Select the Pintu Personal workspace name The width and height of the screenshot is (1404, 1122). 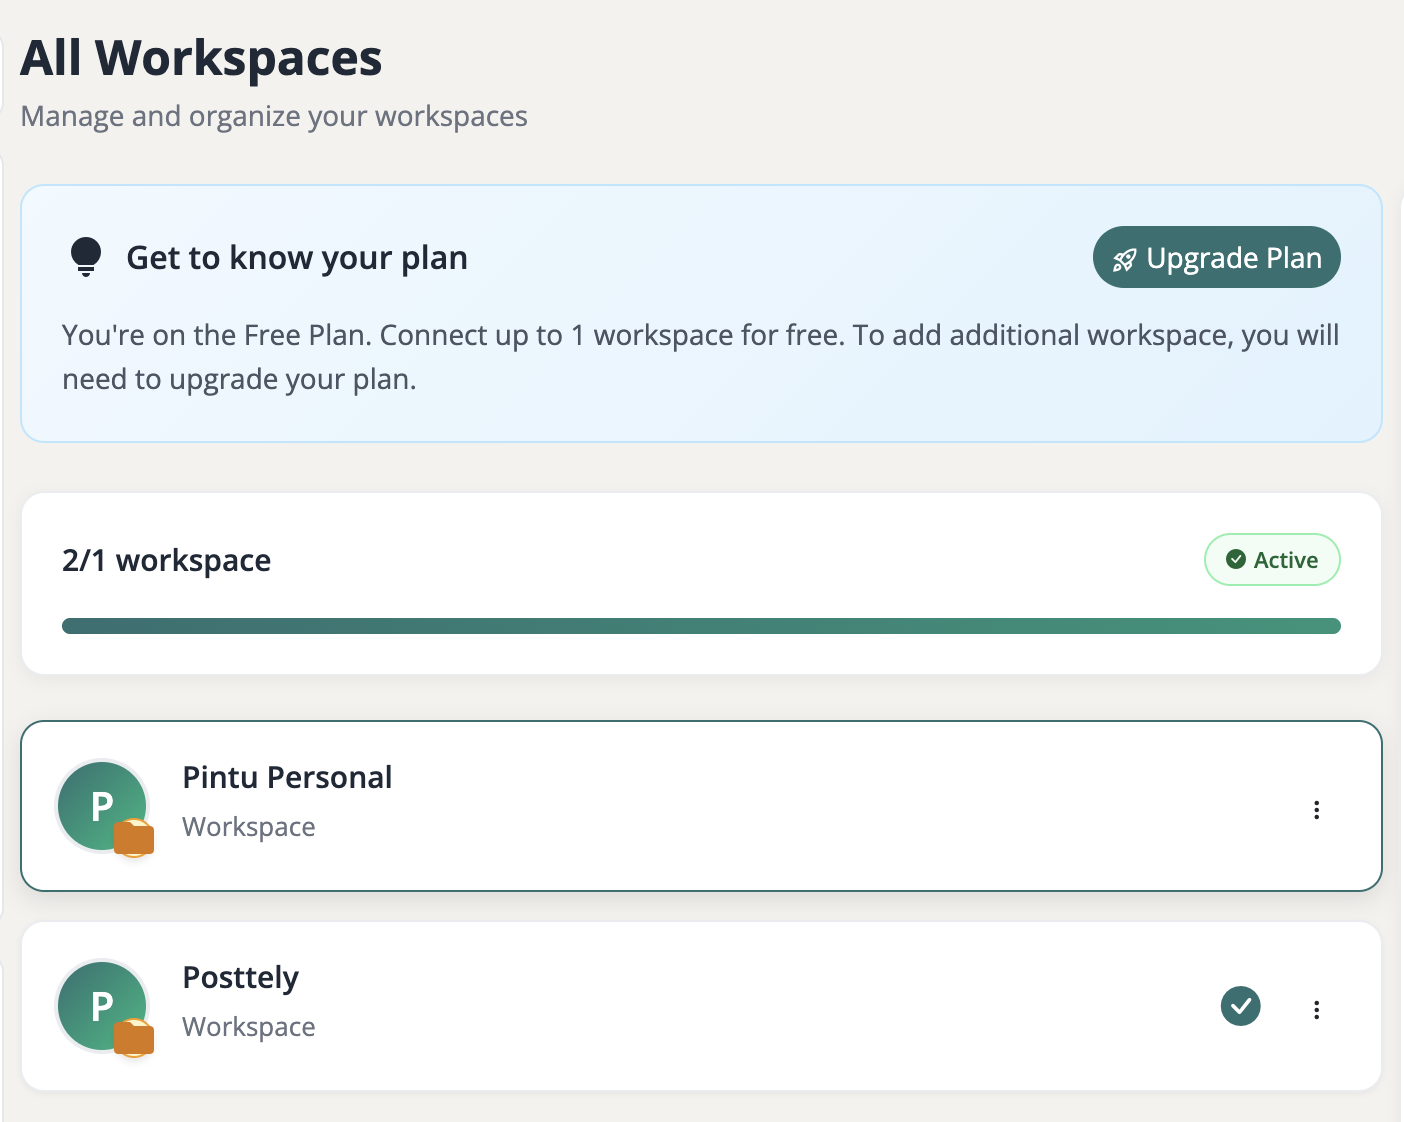(x=287, y=778)
